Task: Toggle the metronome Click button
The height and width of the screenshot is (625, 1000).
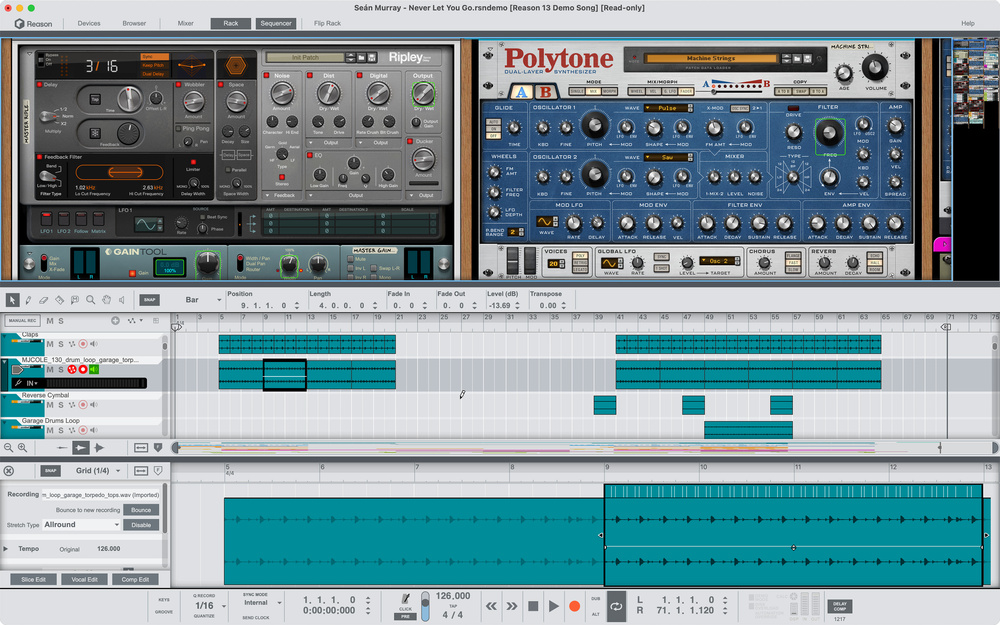Action: pos(404,600)
